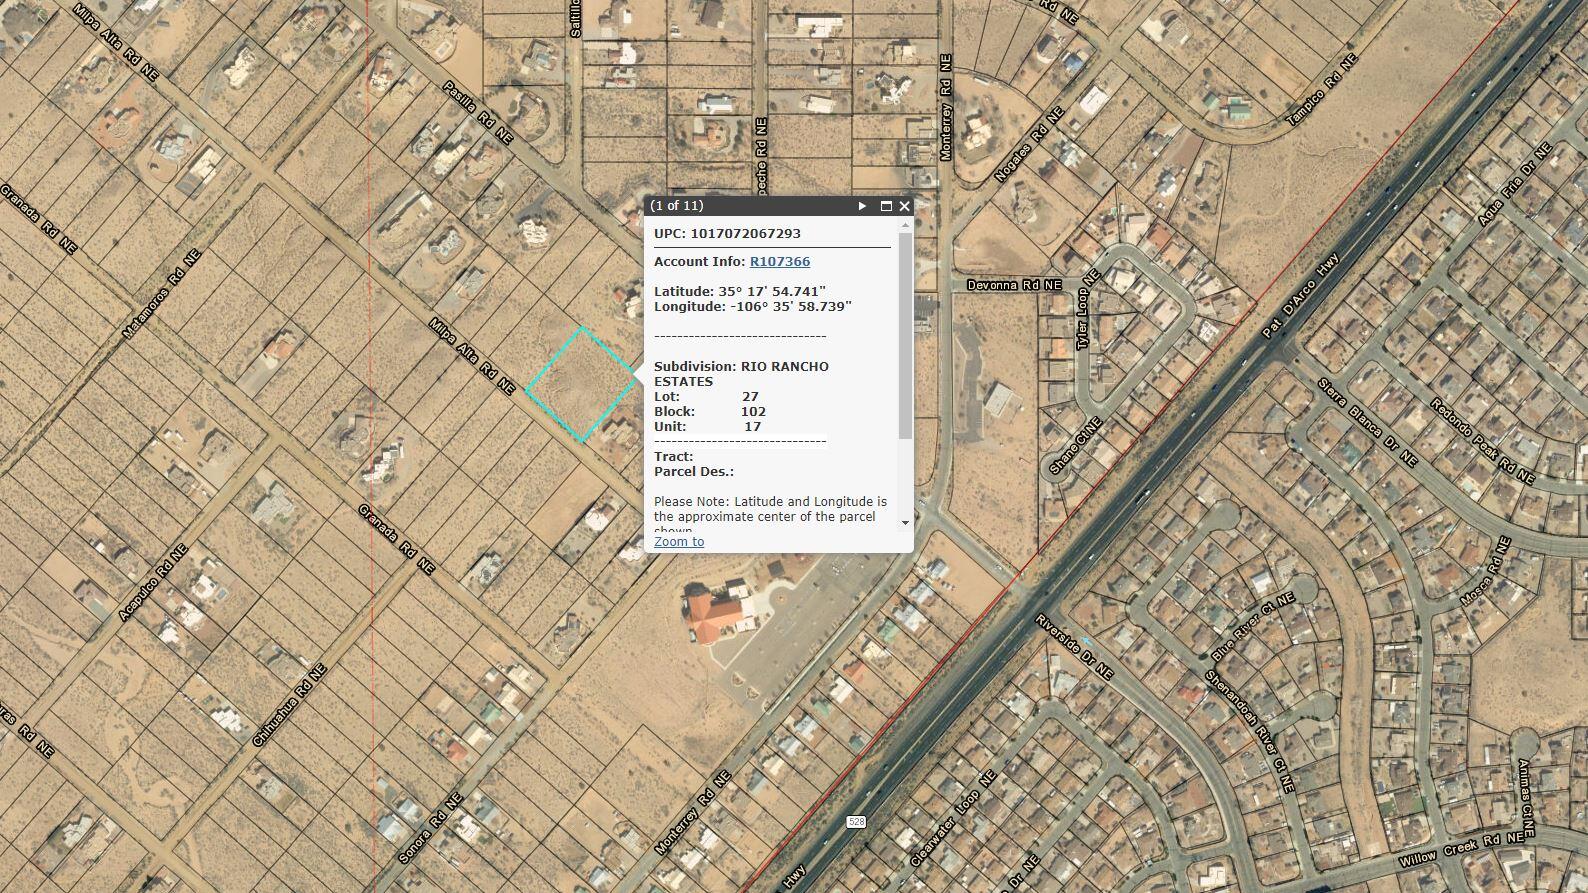Show the next feature in popup
The width and height of the screenshot is (1588, 893).
pos(862,206)
